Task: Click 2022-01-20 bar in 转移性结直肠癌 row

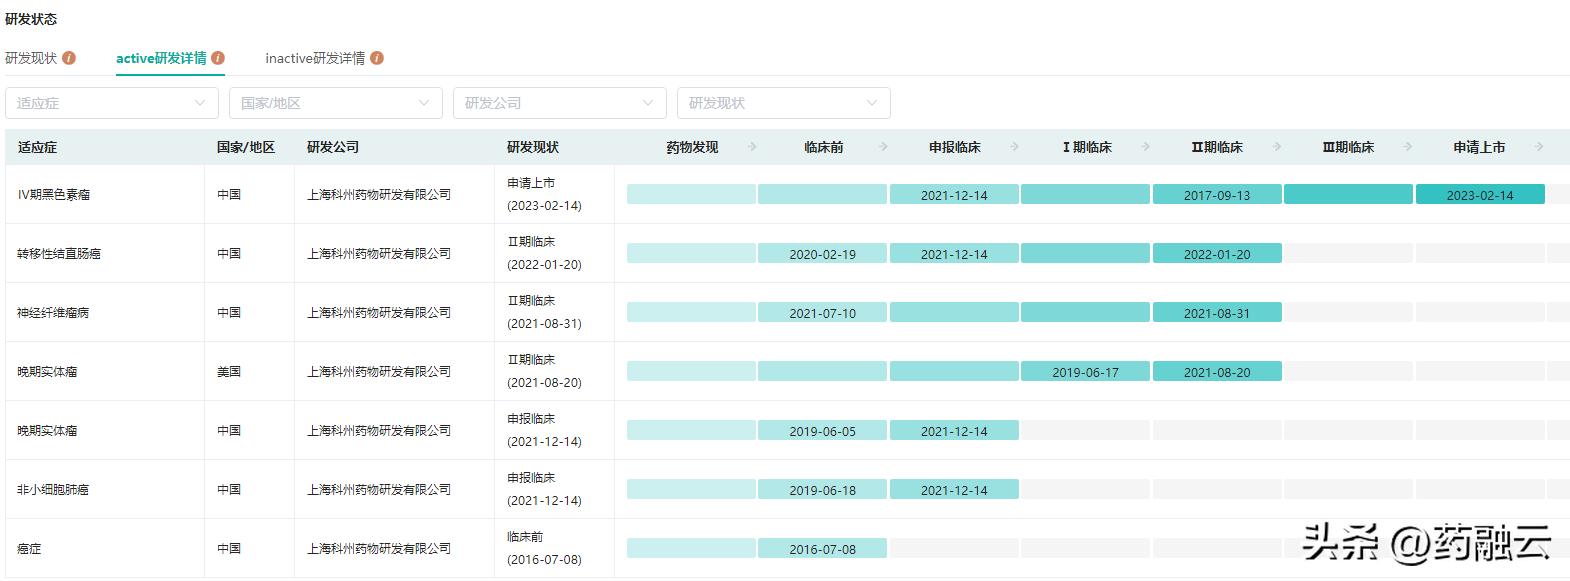Action: (x=1217, y=254)
